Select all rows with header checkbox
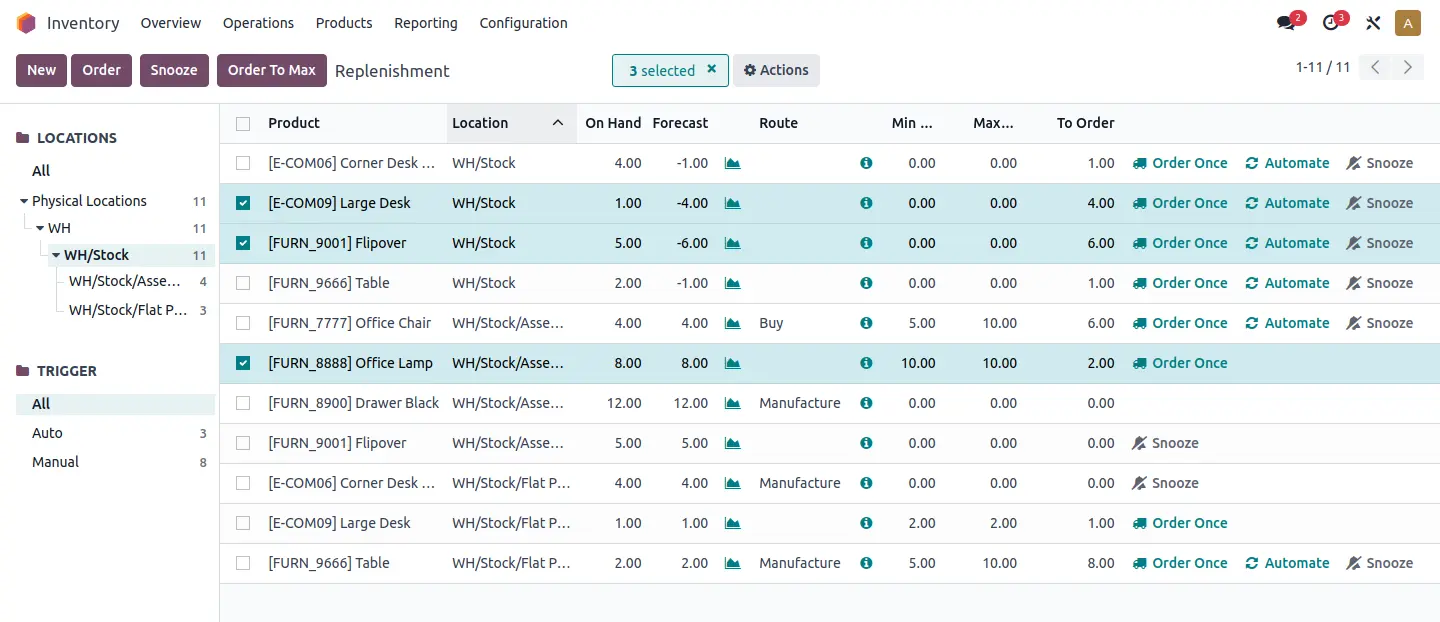This screenshot has height=622, width=1440. tap(243, 123)
